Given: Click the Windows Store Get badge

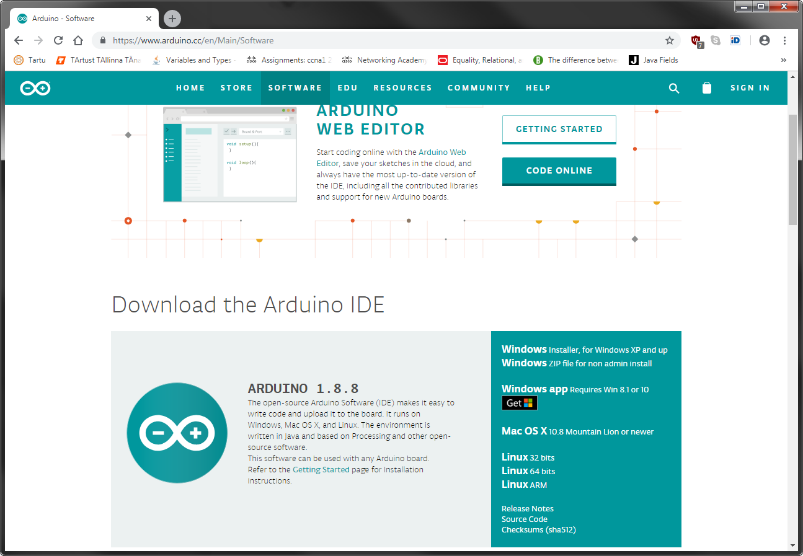Looking at the screenshot, I should 519,403.
